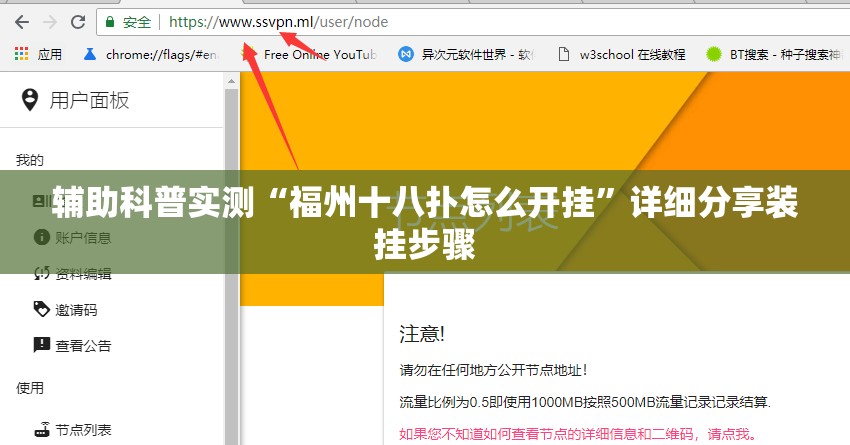Viewport: 850px width, 445px height.
Task: Click the chrome://flags flask favicon
Action: (x=90, y=54)
